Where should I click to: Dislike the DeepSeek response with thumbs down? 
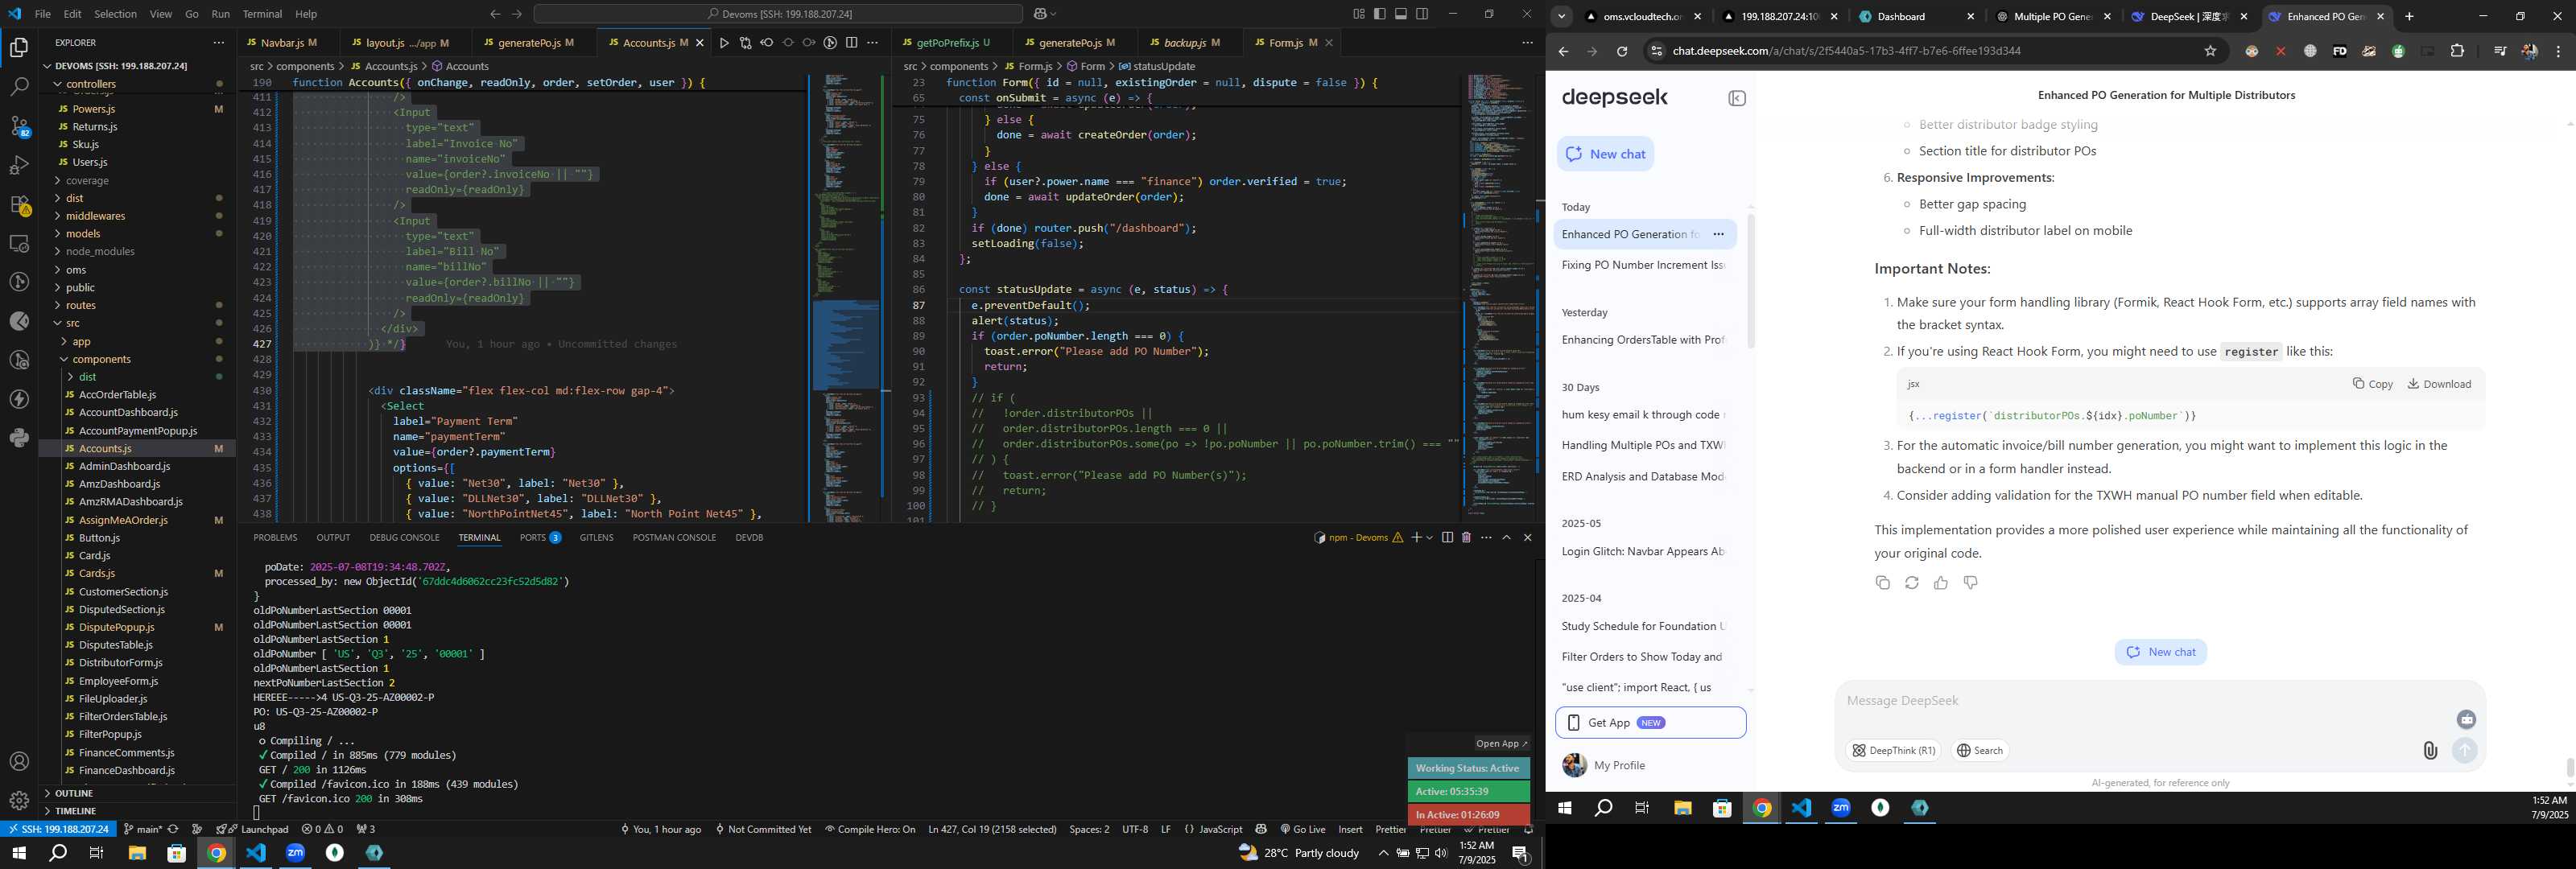(1970, 583)
